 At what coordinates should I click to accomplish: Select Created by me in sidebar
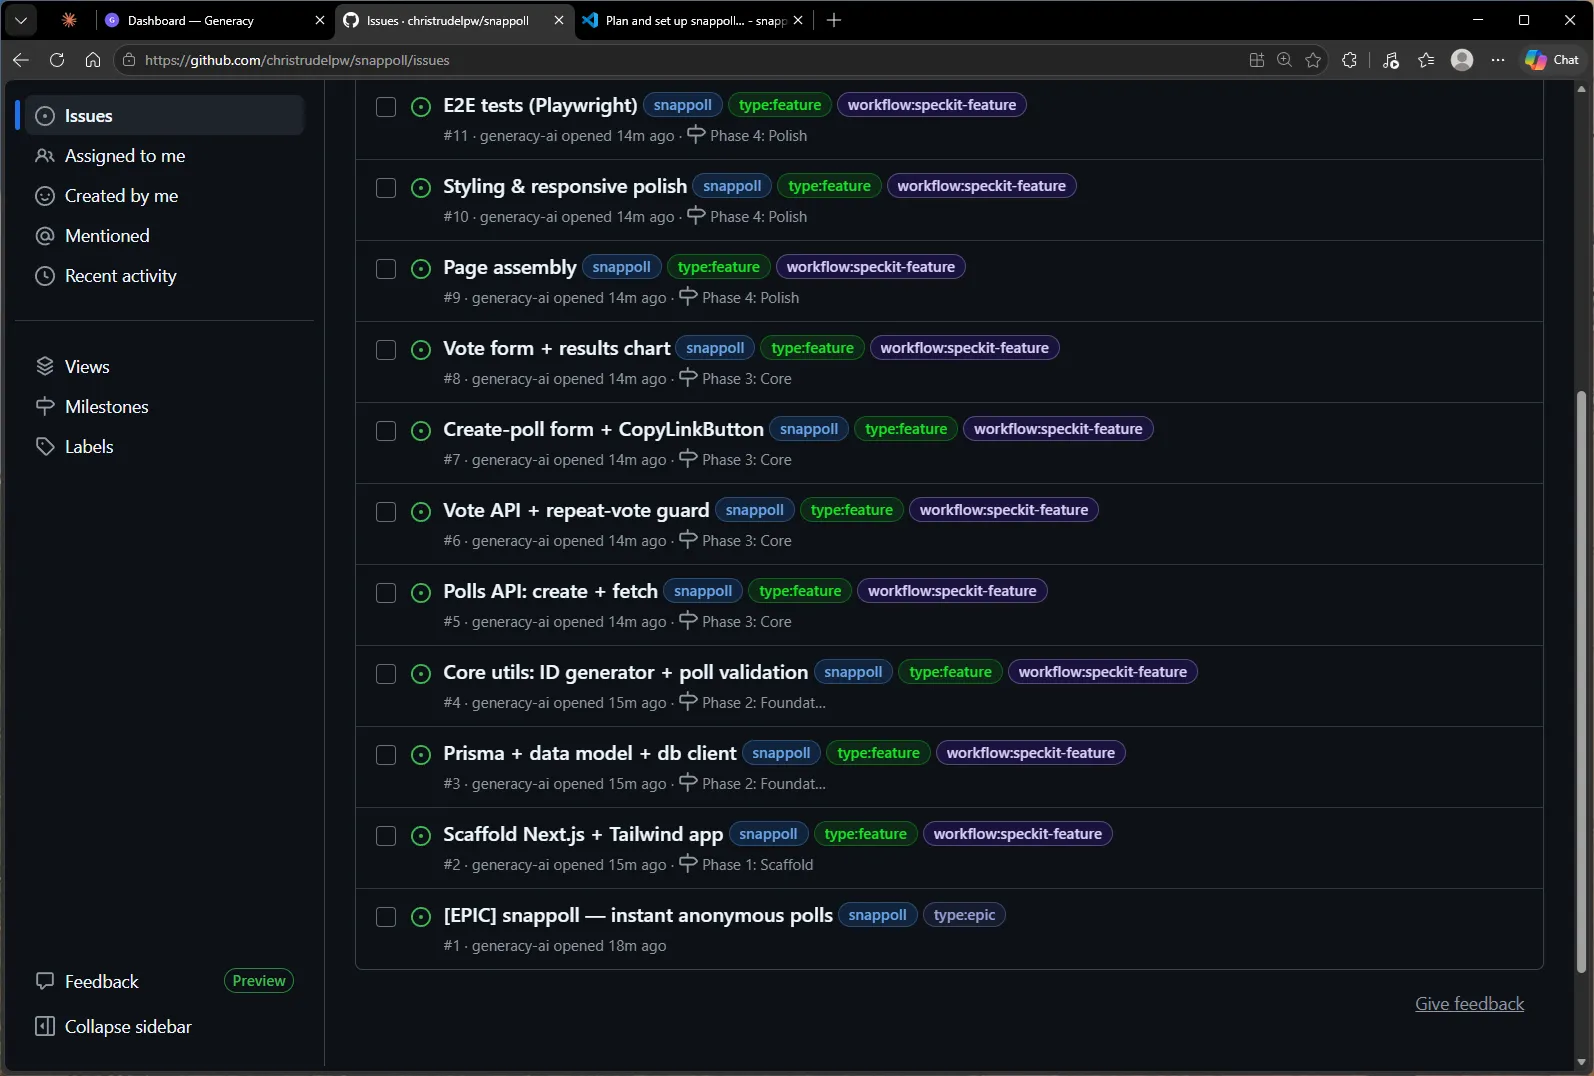click(x=165, y=195)
